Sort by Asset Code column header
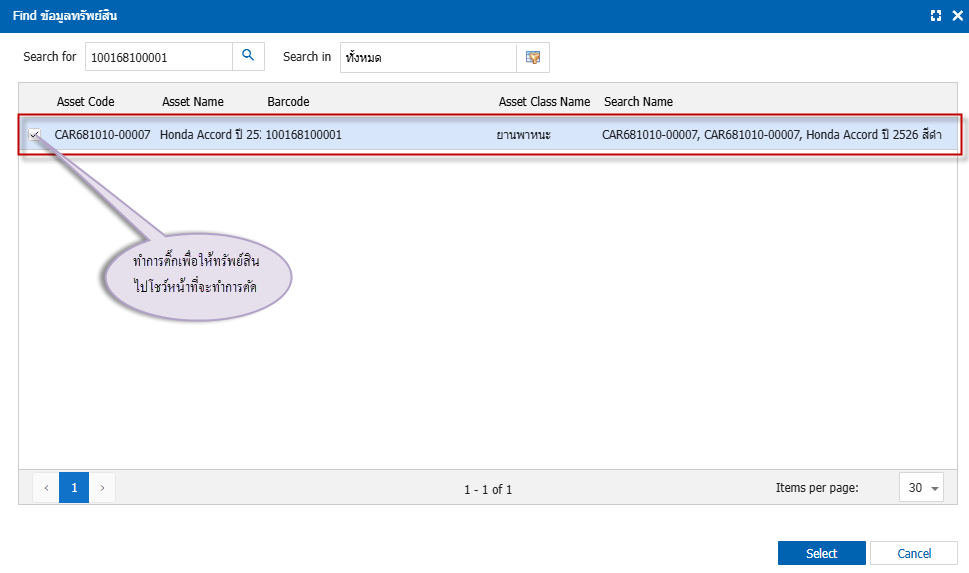Screen dimensions: 969x573 [x=85, y=101]
